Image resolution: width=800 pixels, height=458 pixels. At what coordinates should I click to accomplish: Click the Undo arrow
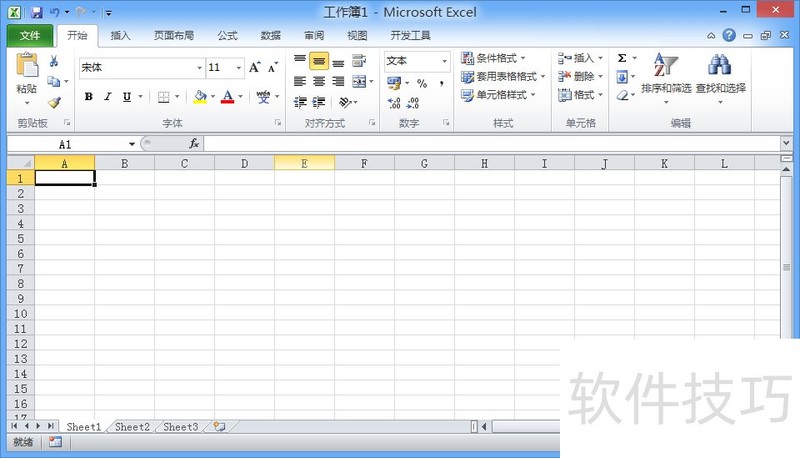55,11
